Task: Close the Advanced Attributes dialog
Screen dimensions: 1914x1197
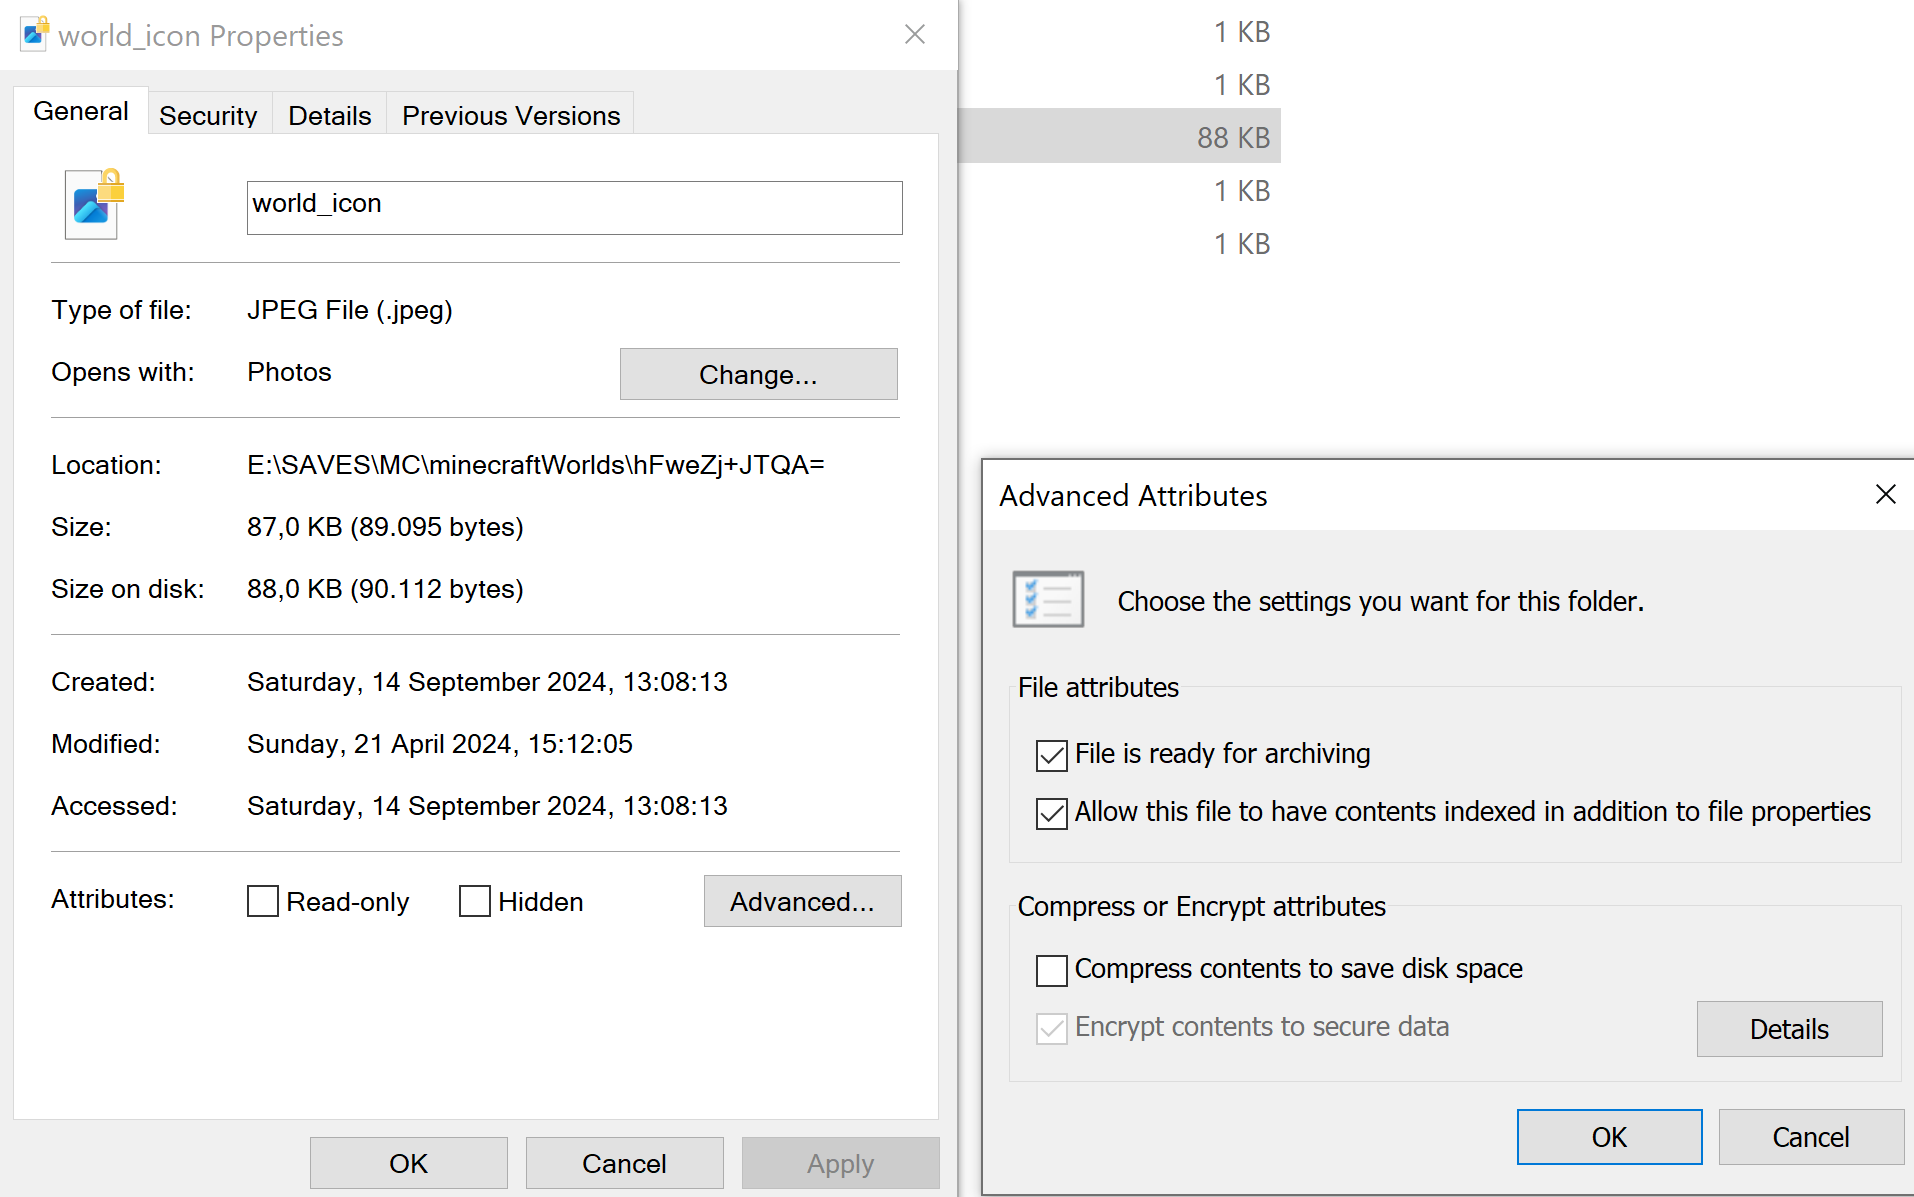Action: point(1885,494)
